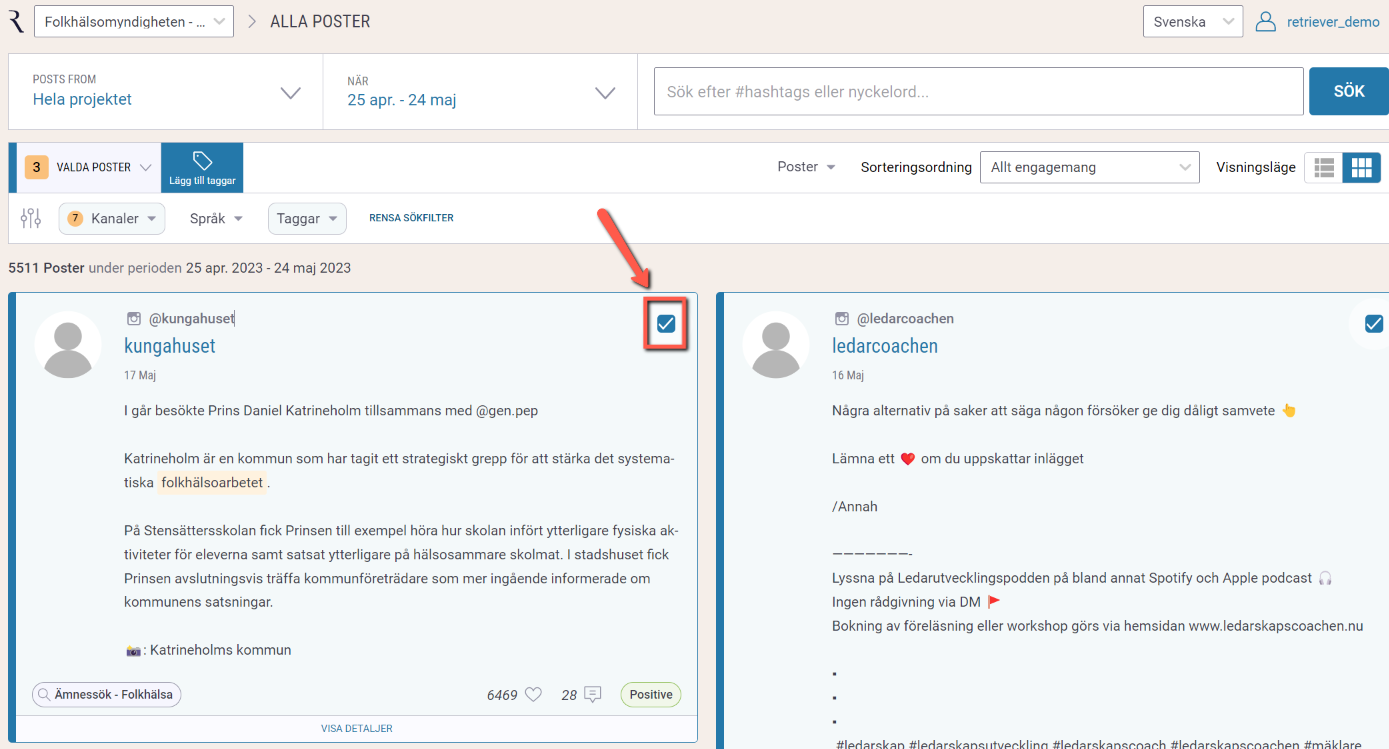
Task: Click Visa detaljer on kungahuset post
Action: pos(357,729)
